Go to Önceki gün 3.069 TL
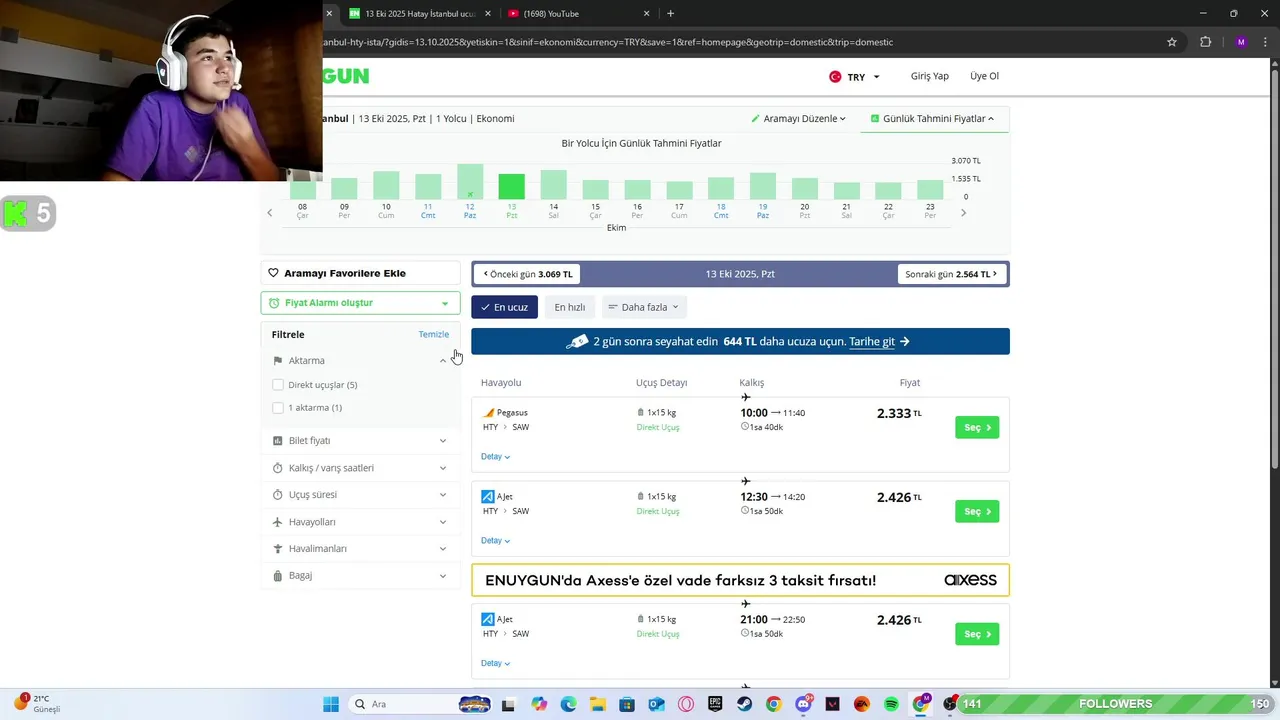 [528, 274]
